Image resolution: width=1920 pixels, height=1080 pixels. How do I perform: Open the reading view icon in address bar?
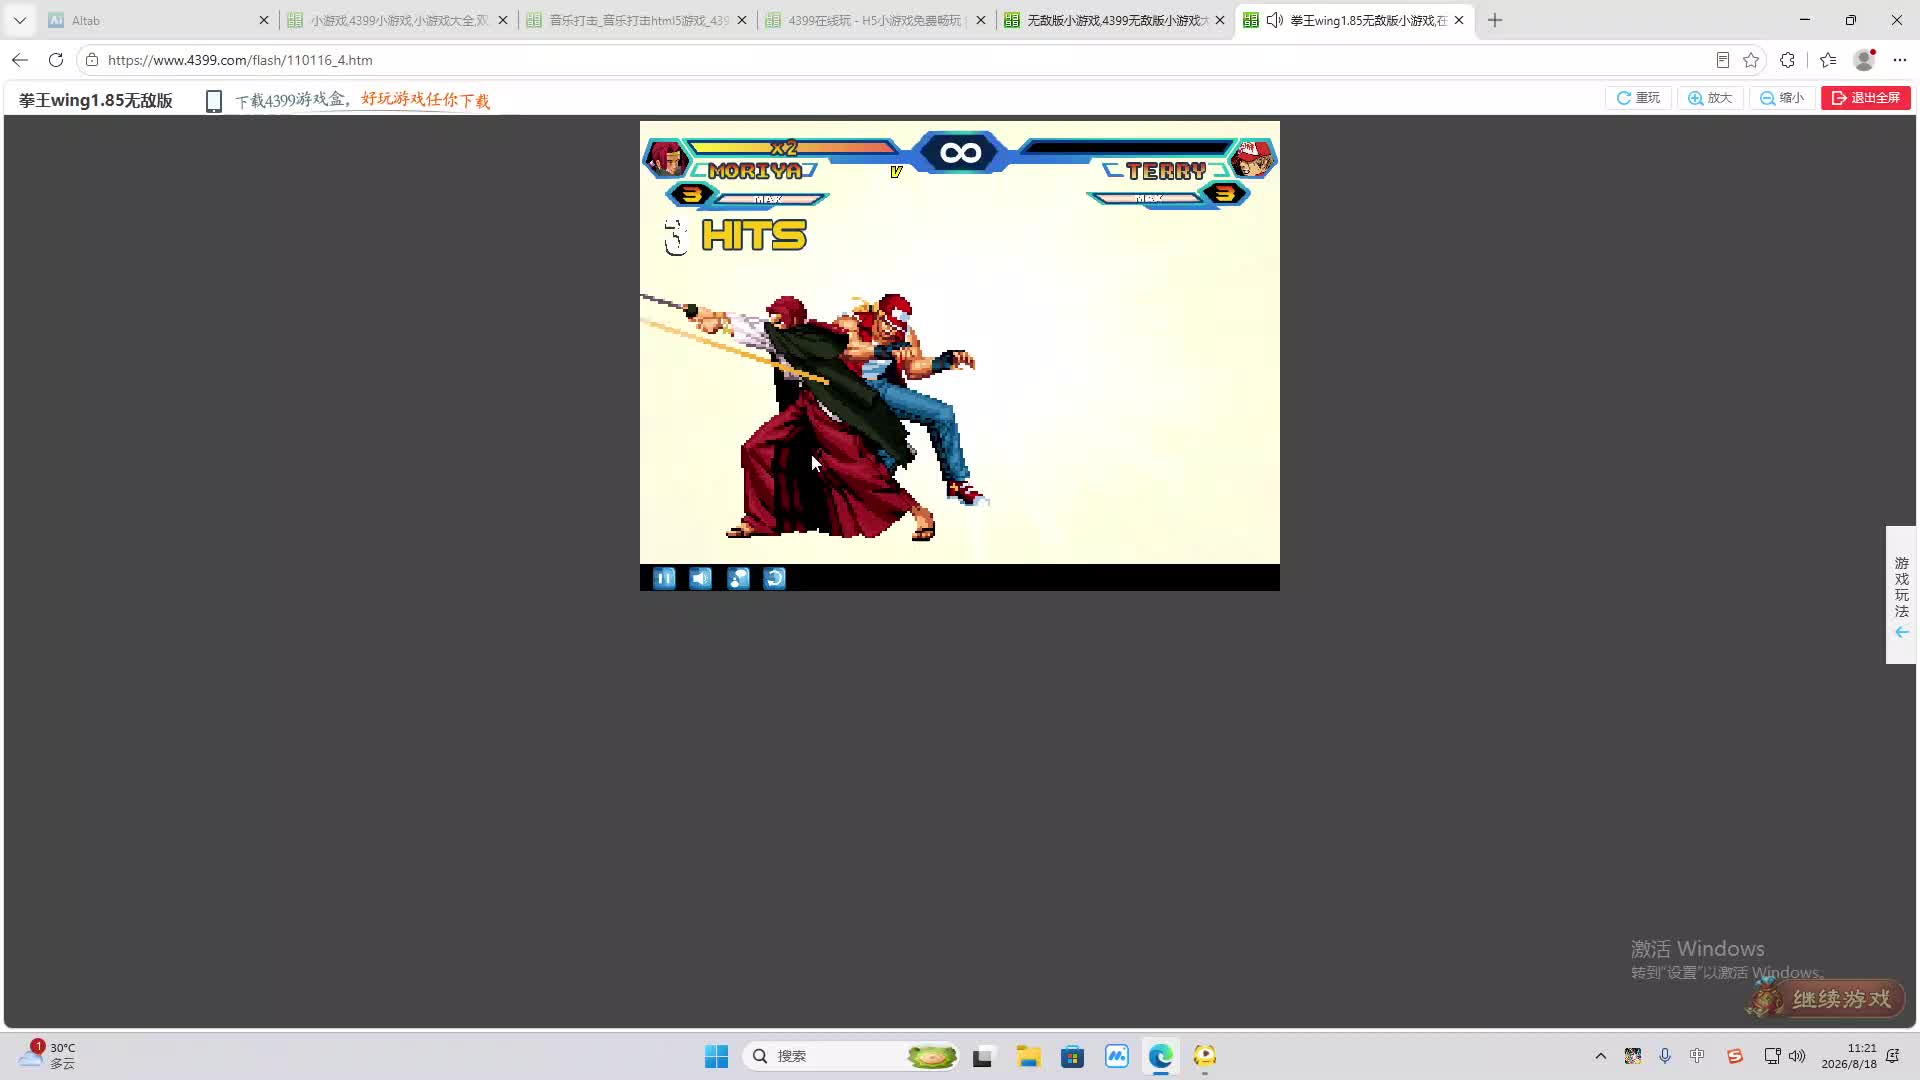[1723, 60]
